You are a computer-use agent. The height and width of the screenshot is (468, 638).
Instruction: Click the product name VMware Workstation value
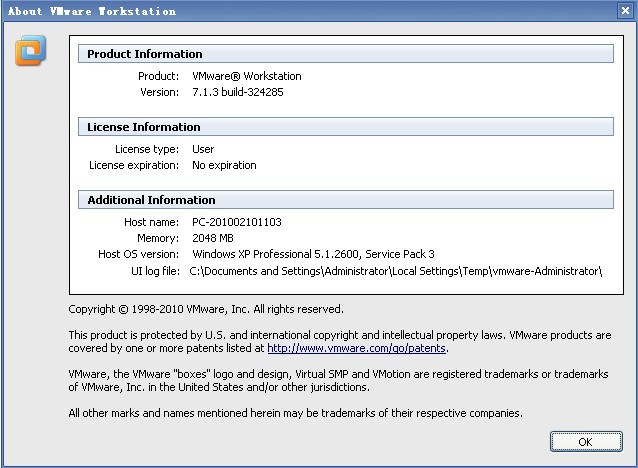[x=246, y=76]
